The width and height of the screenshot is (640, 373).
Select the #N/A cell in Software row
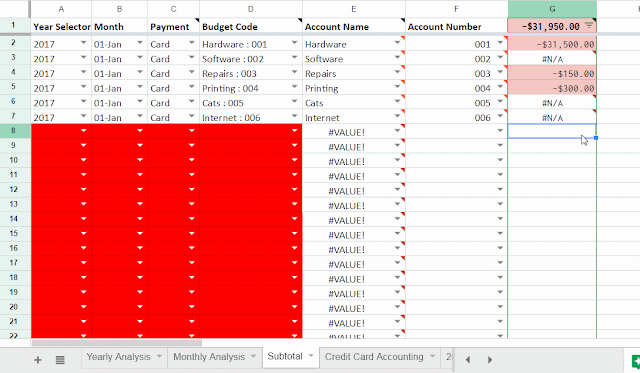click(x=552, y=59)
